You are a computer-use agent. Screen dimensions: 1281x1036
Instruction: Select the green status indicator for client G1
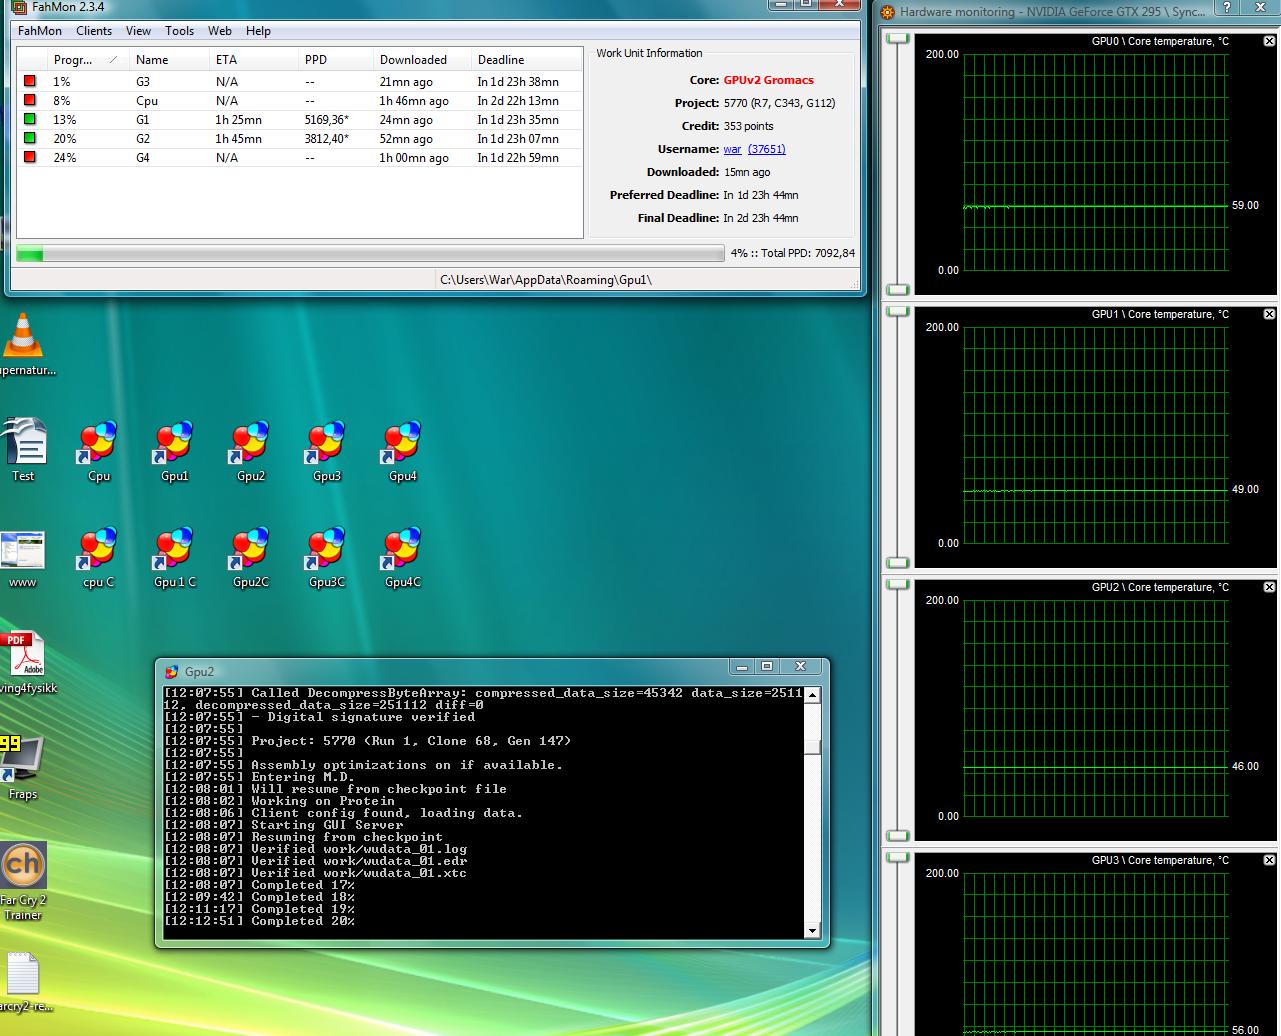(30, 120)
